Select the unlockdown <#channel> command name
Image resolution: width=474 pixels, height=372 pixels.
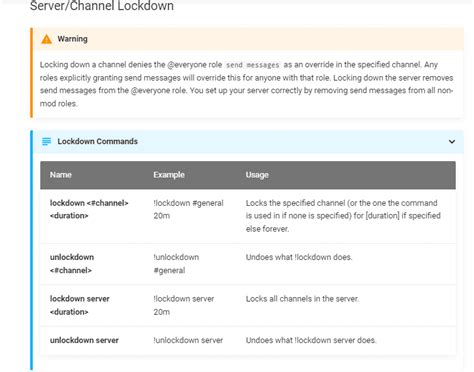(72, 264)
